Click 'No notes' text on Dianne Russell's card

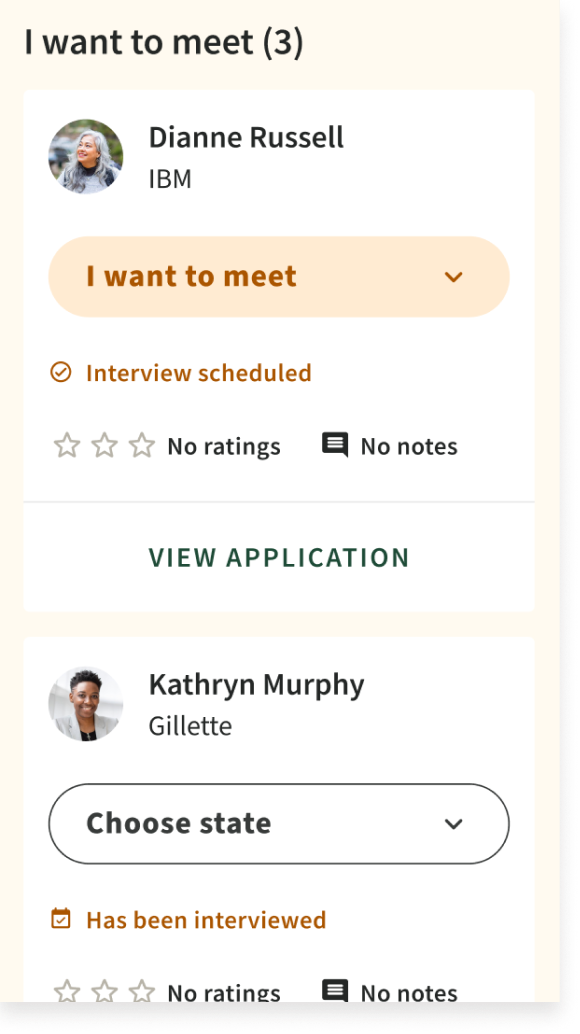coord(409,447)
